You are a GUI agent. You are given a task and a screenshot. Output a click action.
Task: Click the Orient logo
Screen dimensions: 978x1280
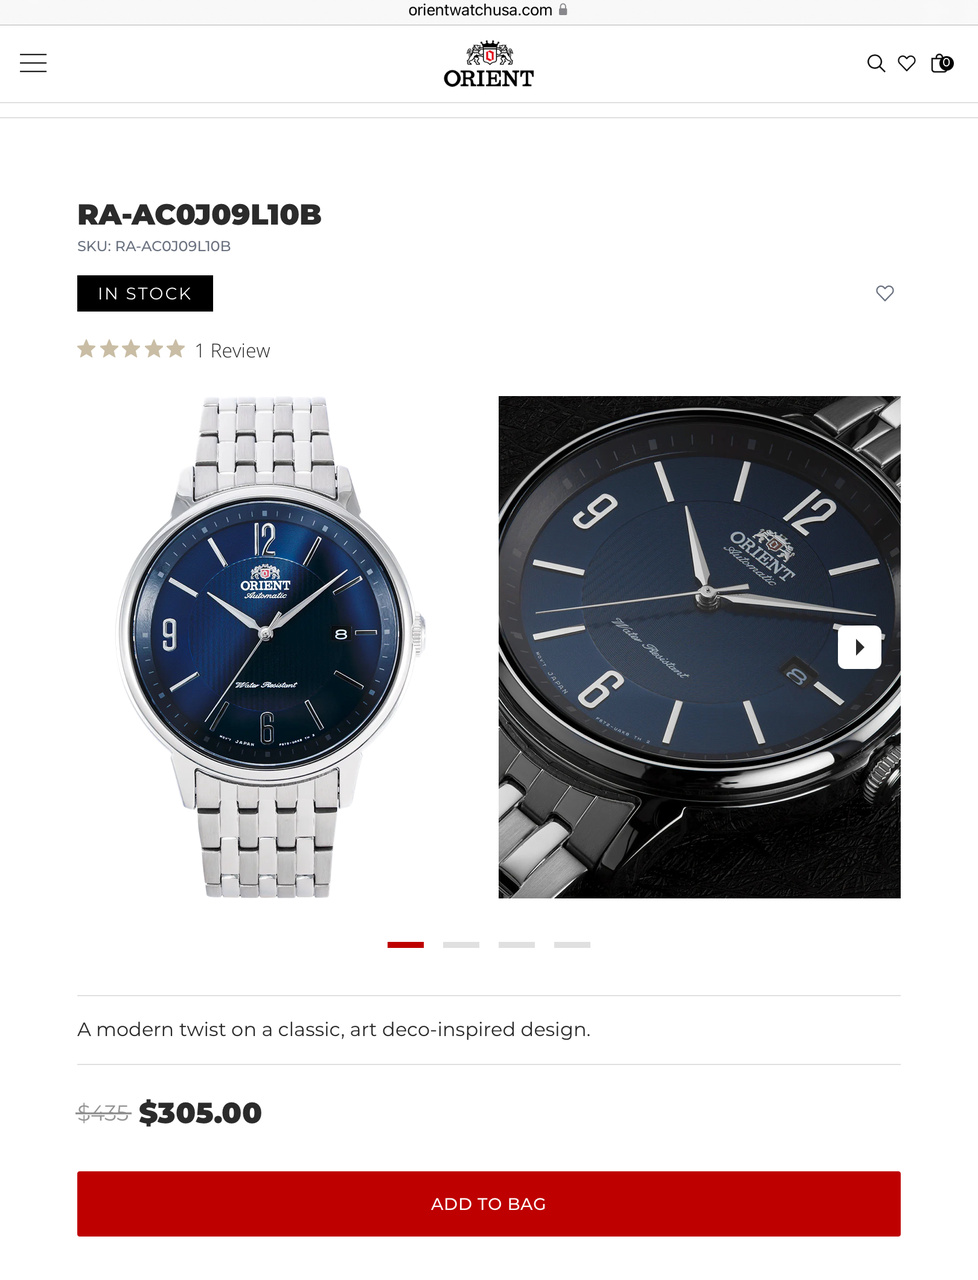point(489,65)
